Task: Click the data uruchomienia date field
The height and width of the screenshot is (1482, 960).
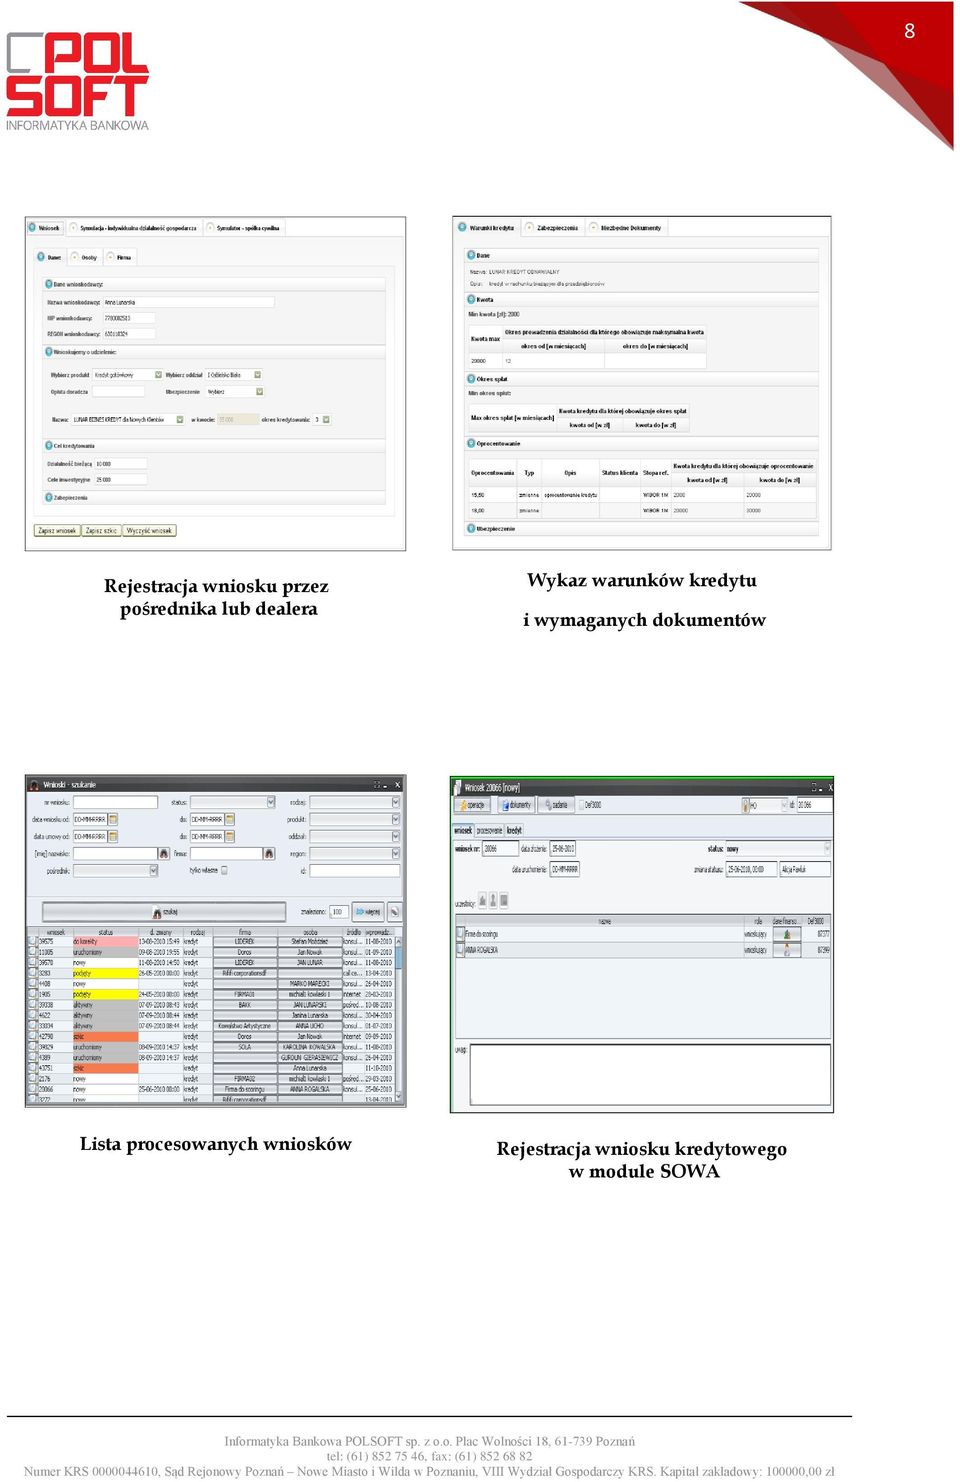Action: [565, 869]
